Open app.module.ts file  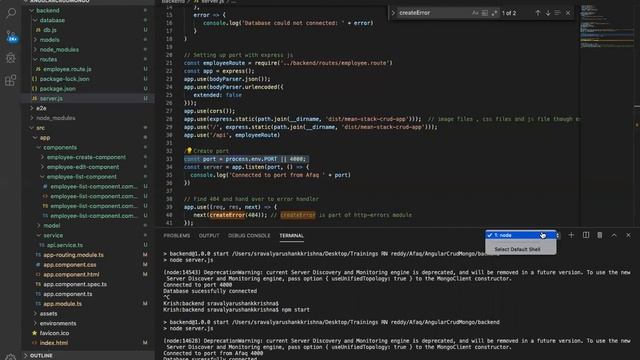pos(62,304)
